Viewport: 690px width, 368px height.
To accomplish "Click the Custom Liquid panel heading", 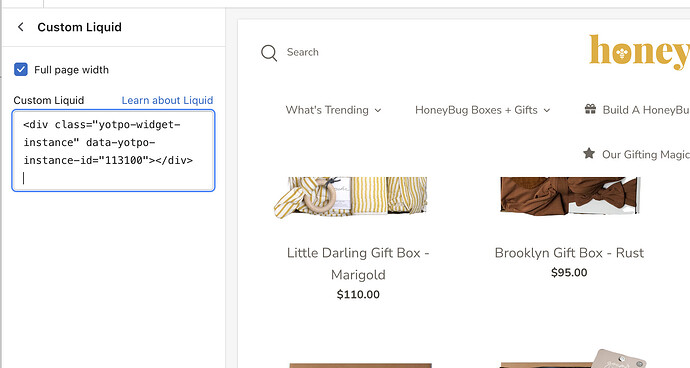I will 79,27.
